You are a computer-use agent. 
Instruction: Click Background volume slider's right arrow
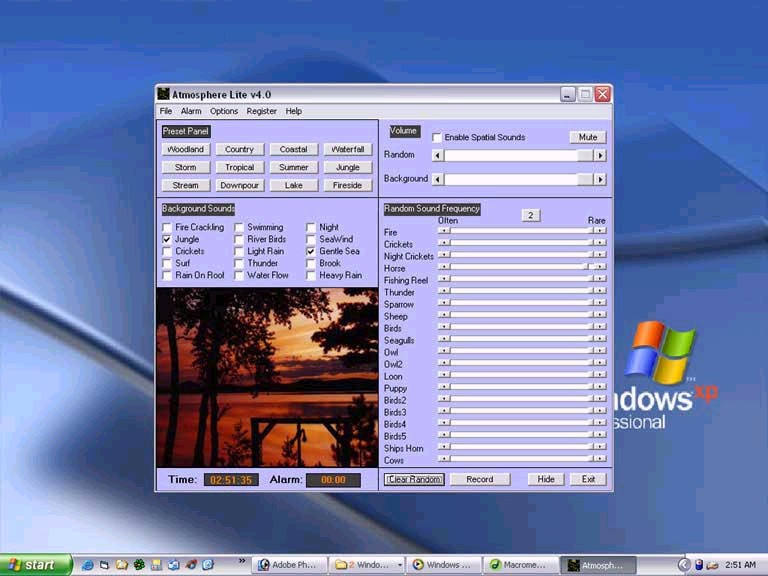pyautogui.click(x=600, y=179)
